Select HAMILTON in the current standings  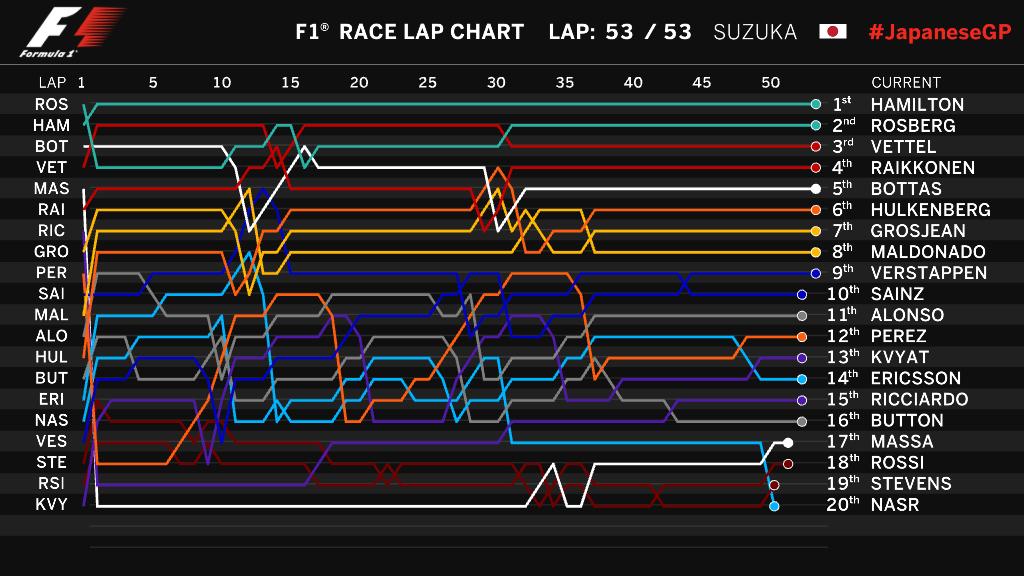917,105
